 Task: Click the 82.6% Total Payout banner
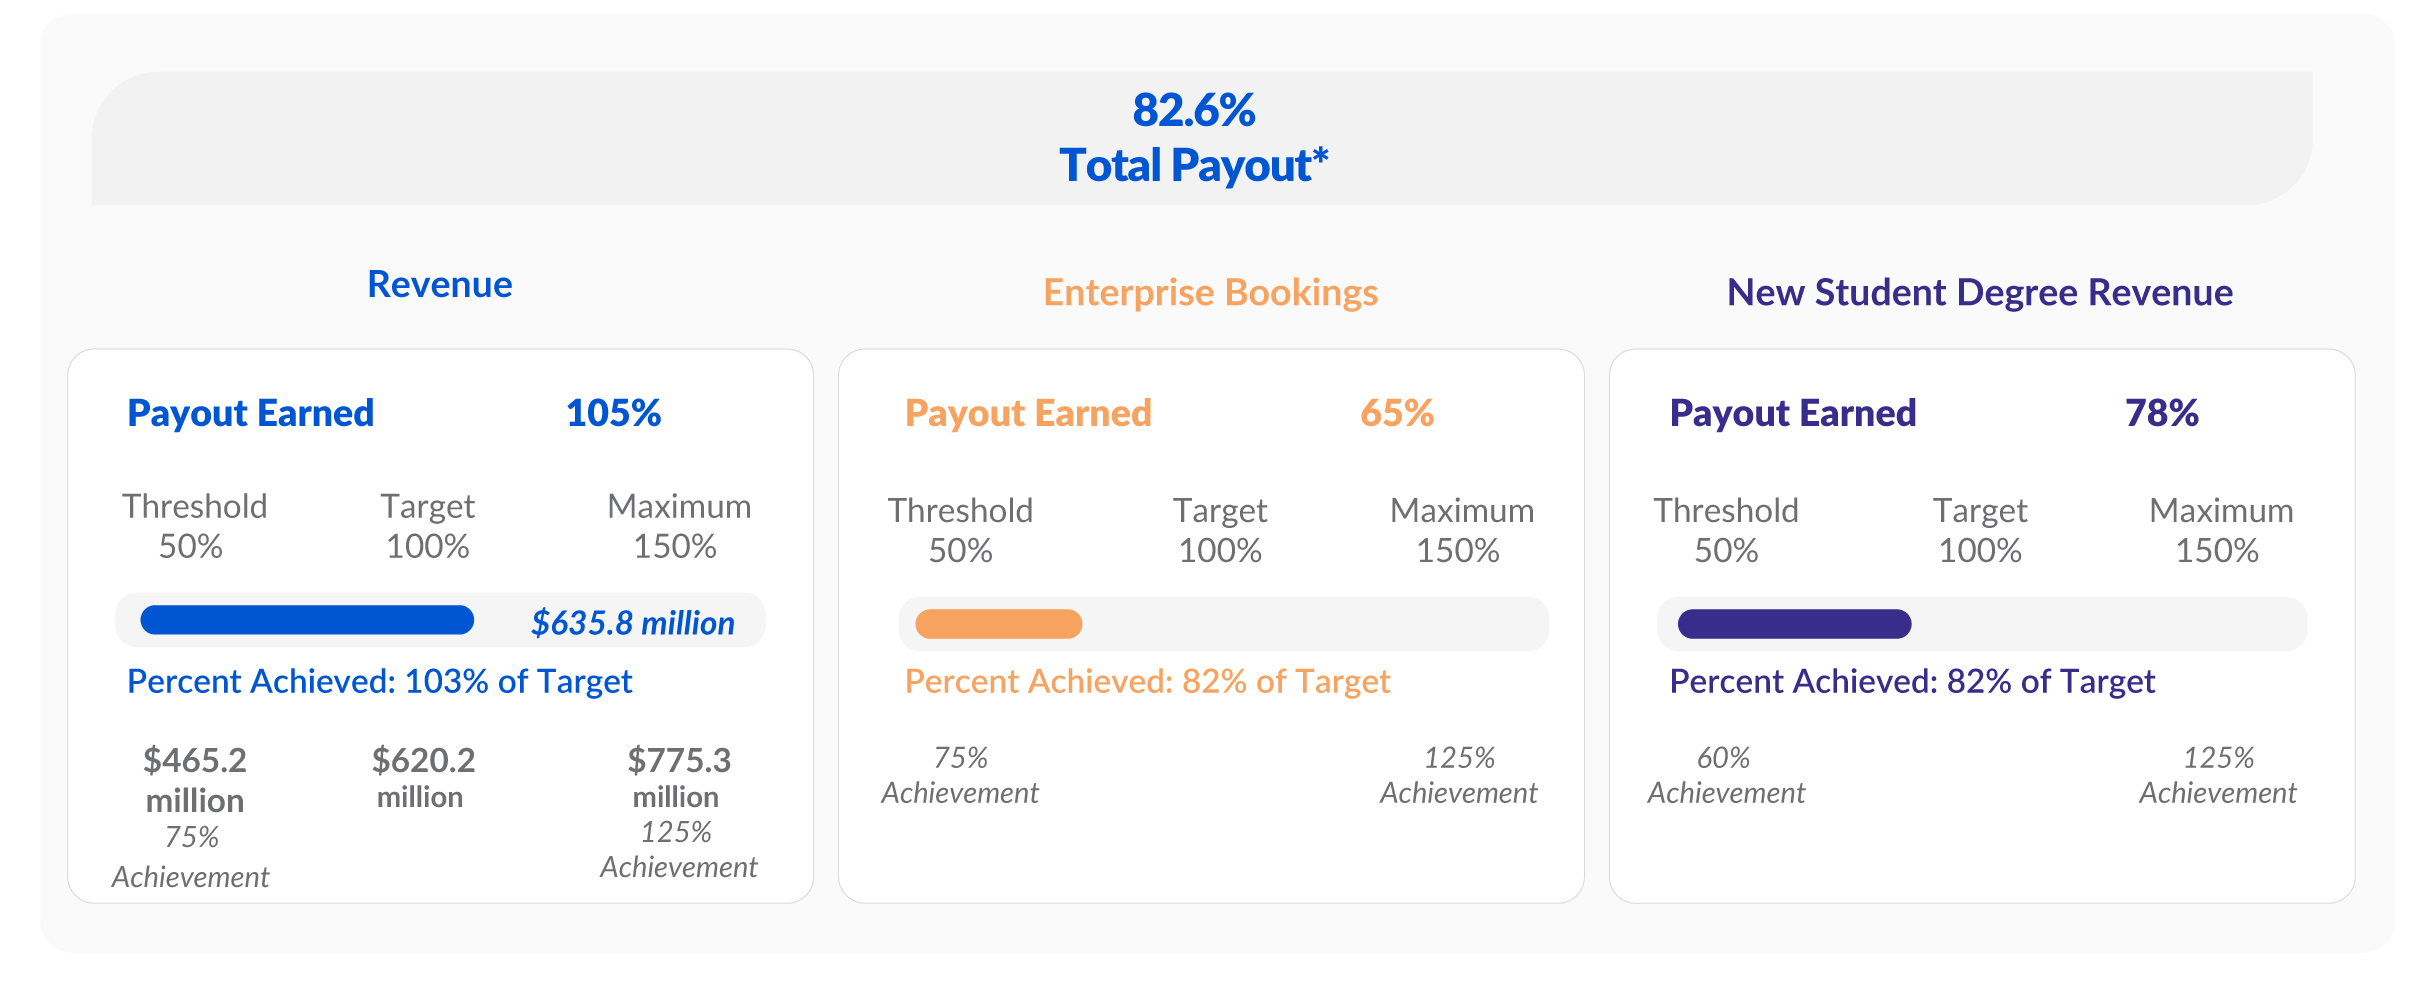coord(1194,138)
